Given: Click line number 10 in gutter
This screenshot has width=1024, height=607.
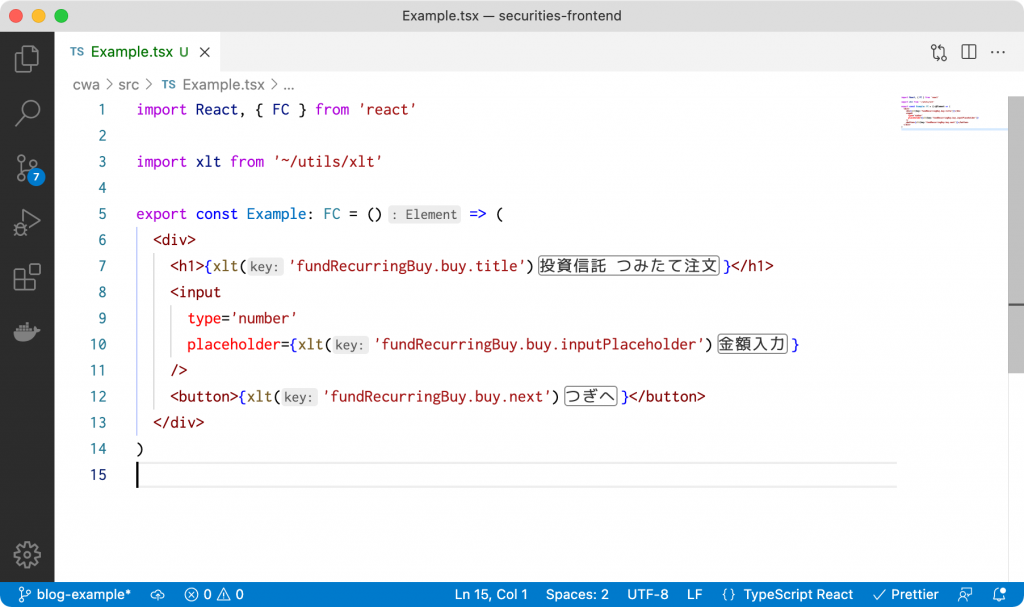Looking at the screenshot, I should click(98, 344).
